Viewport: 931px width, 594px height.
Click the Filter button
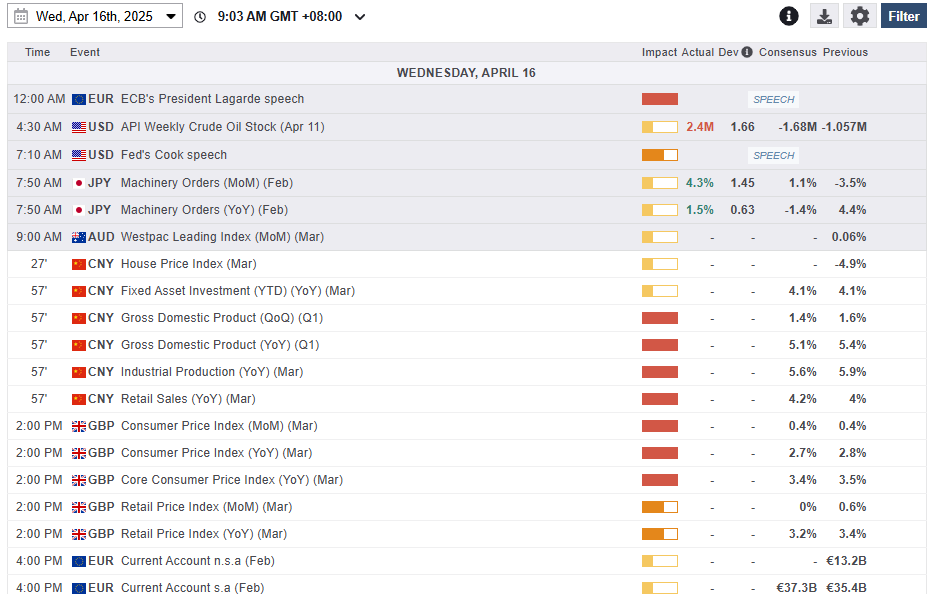pyautogui.click(x=903, y=16)
